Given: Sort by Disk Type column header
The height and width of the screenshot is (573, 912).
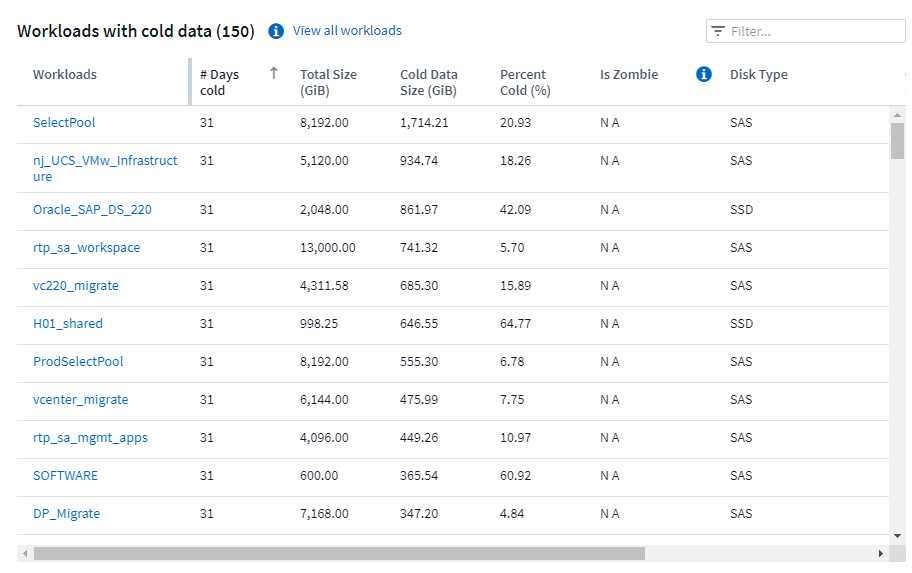Looking at the screenshot, I should click(758, 74).
